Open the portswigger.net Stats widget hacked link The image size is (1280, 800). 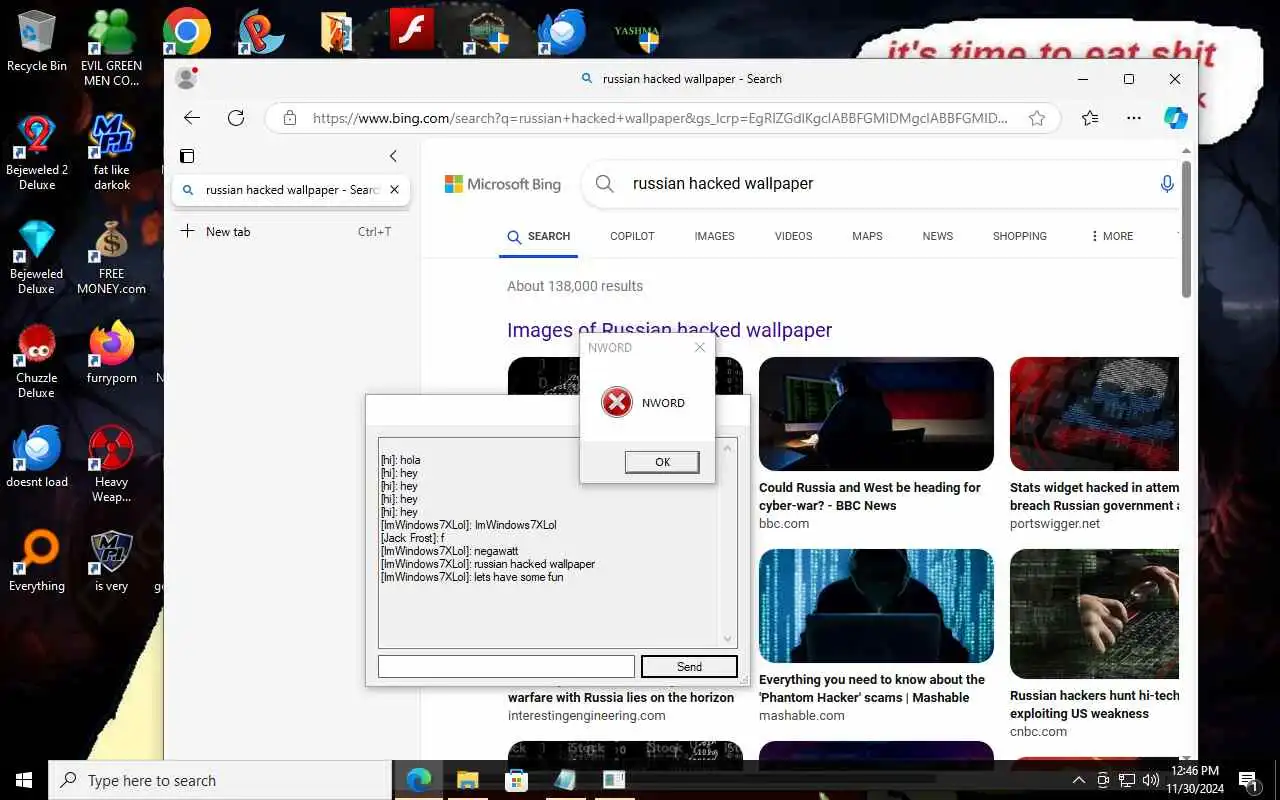pyautogui.click(x=1095, y=497)
